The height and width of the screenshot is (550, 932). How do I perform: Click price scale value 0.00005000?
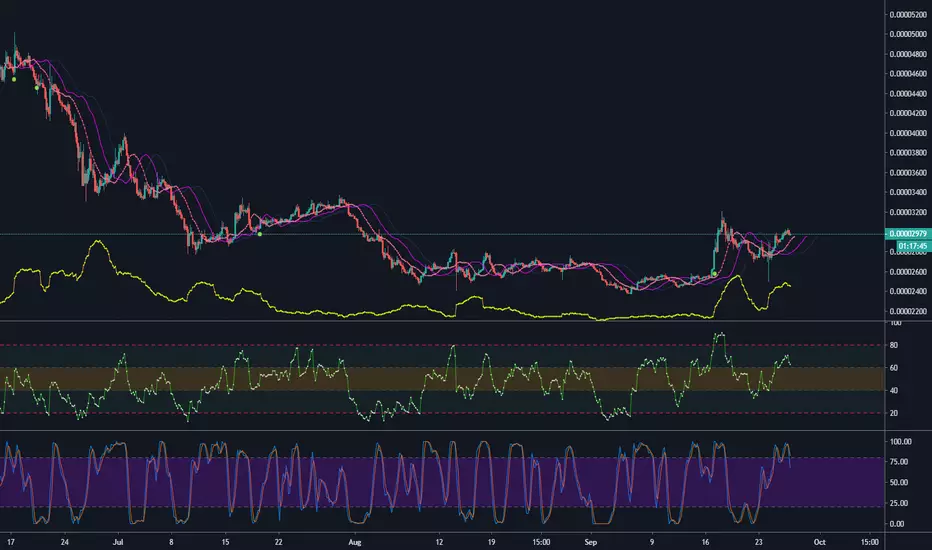point(908,34)
